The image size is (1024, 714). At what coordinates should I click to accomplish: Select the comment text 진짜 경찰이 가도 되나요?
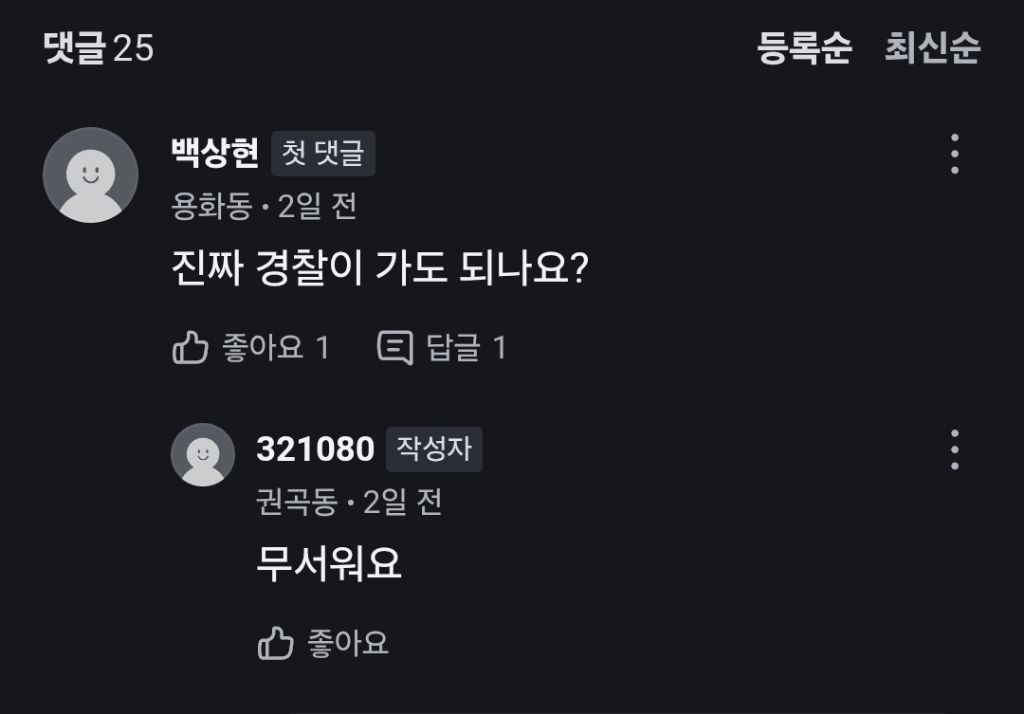click(x=379, y=270)
